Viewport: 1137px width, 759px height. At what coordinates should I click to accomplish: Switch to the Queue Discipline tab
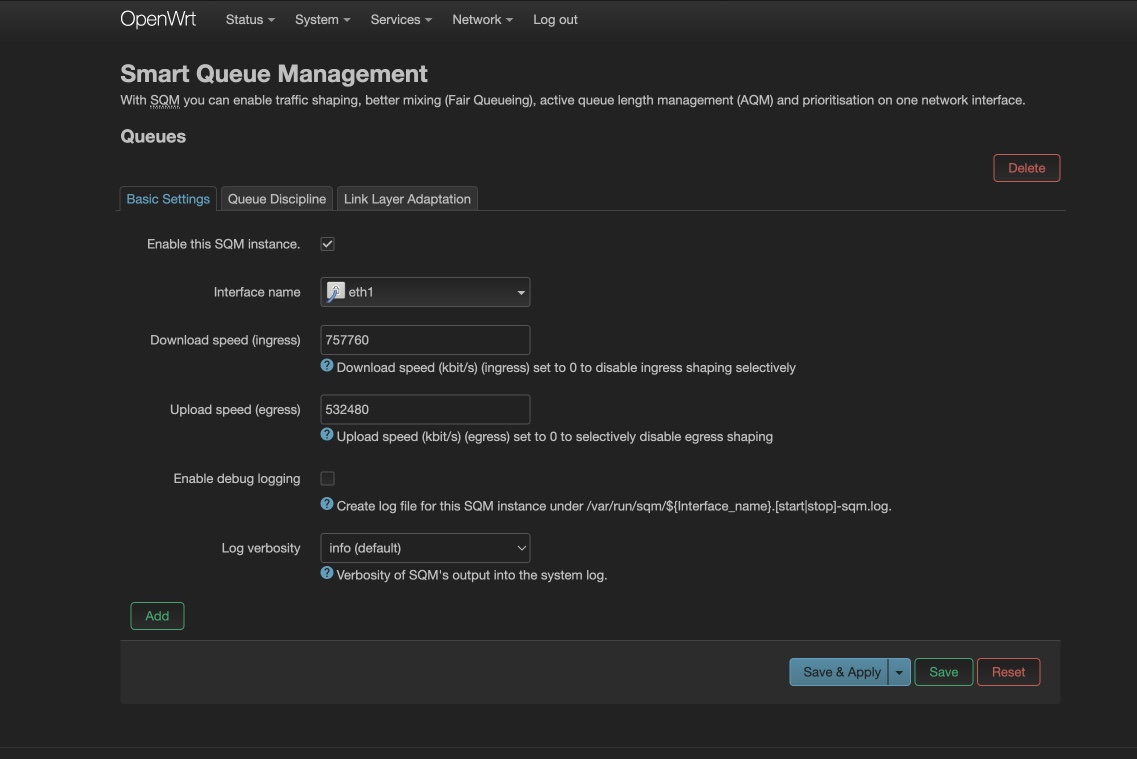[277, 199]
